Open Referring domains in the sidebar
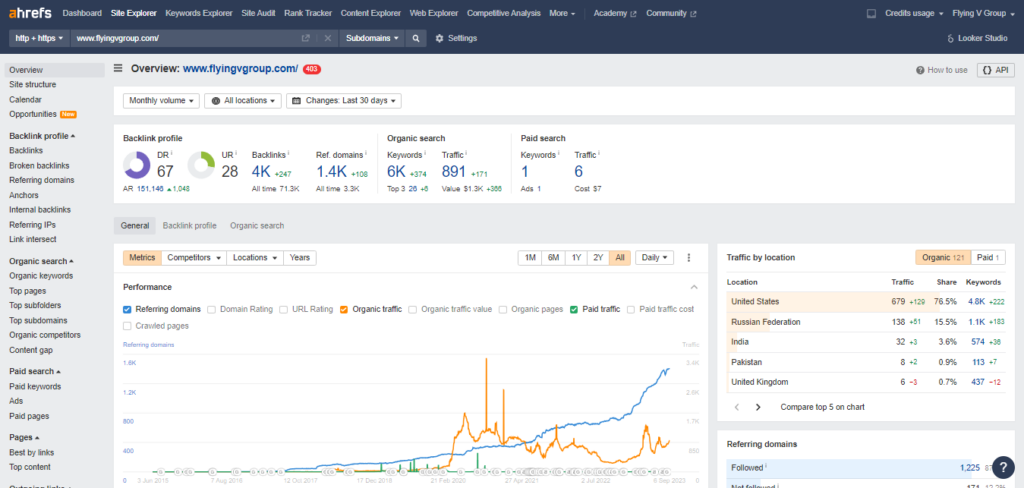1024x488 pixels. pos(42,180)
